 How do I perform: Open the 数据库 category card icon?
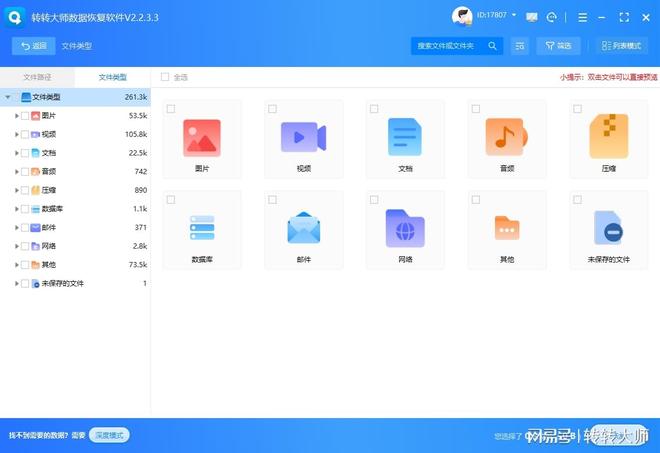pyautogui.click(x=202, y=228)
